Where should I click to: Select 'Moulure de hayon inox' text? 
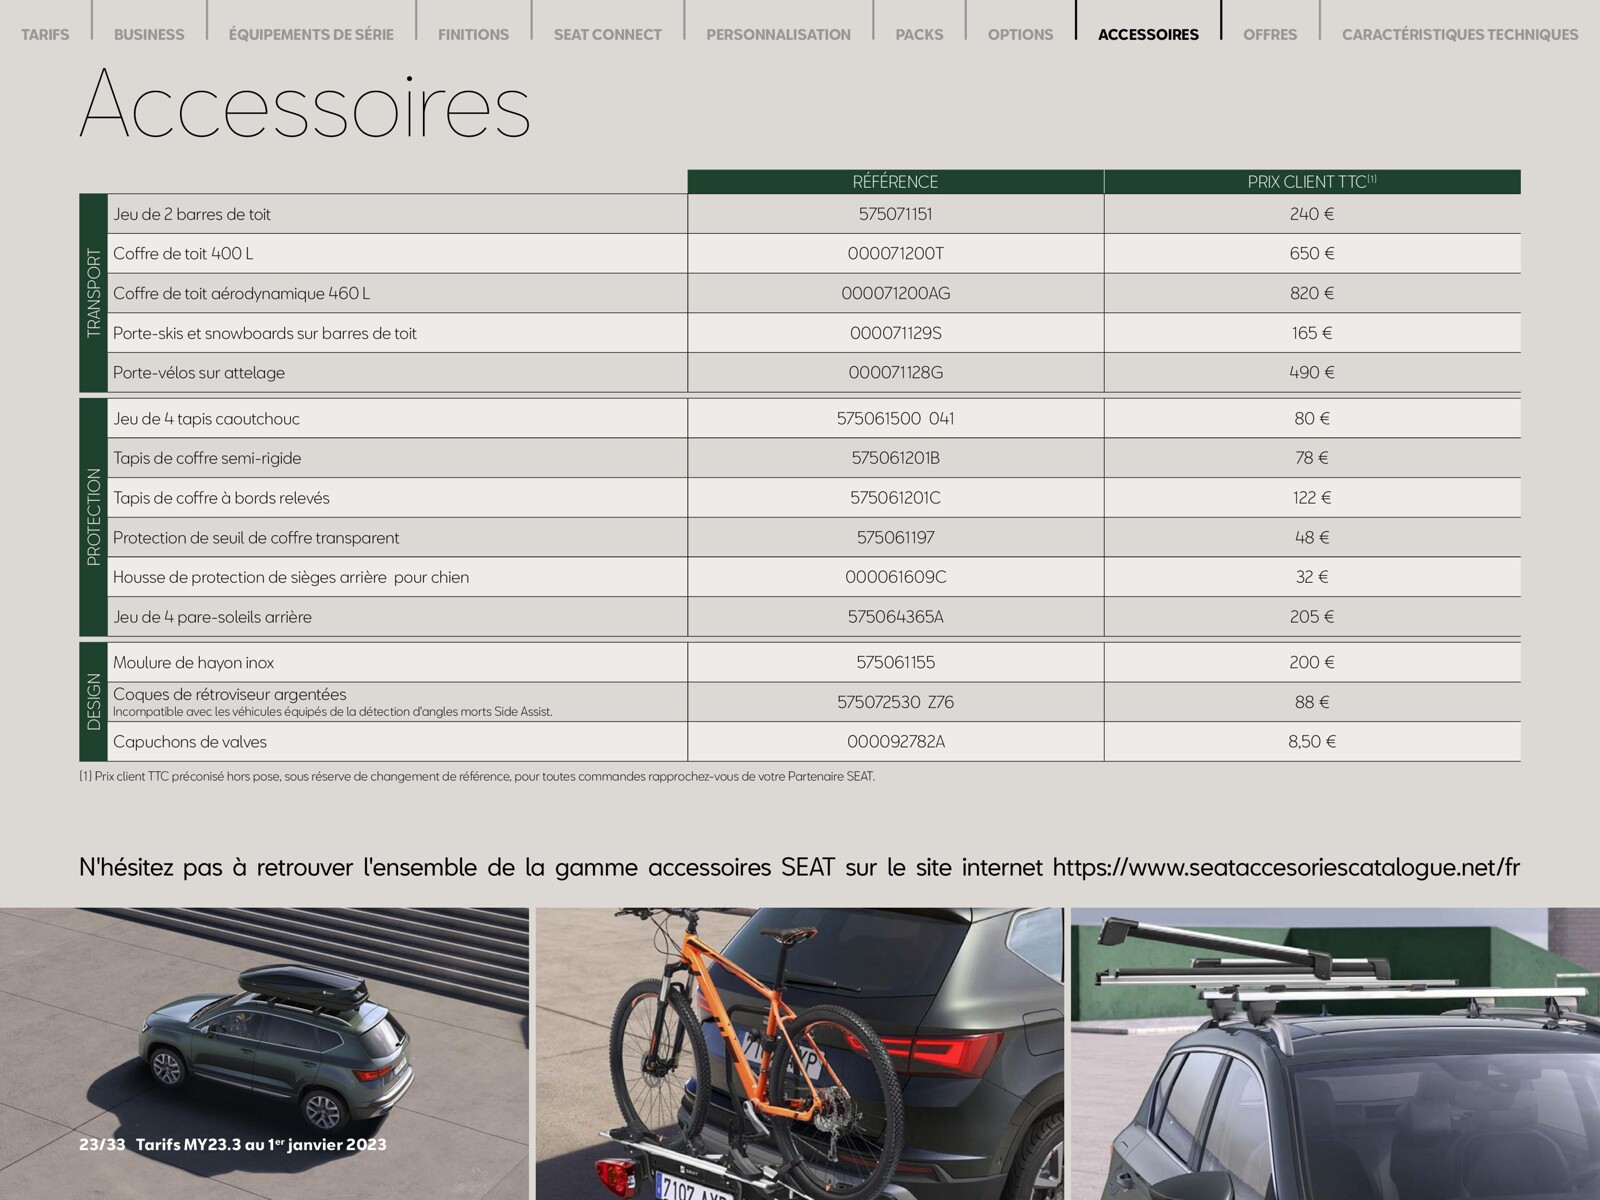pyautogui.click(x=193, y=662)
